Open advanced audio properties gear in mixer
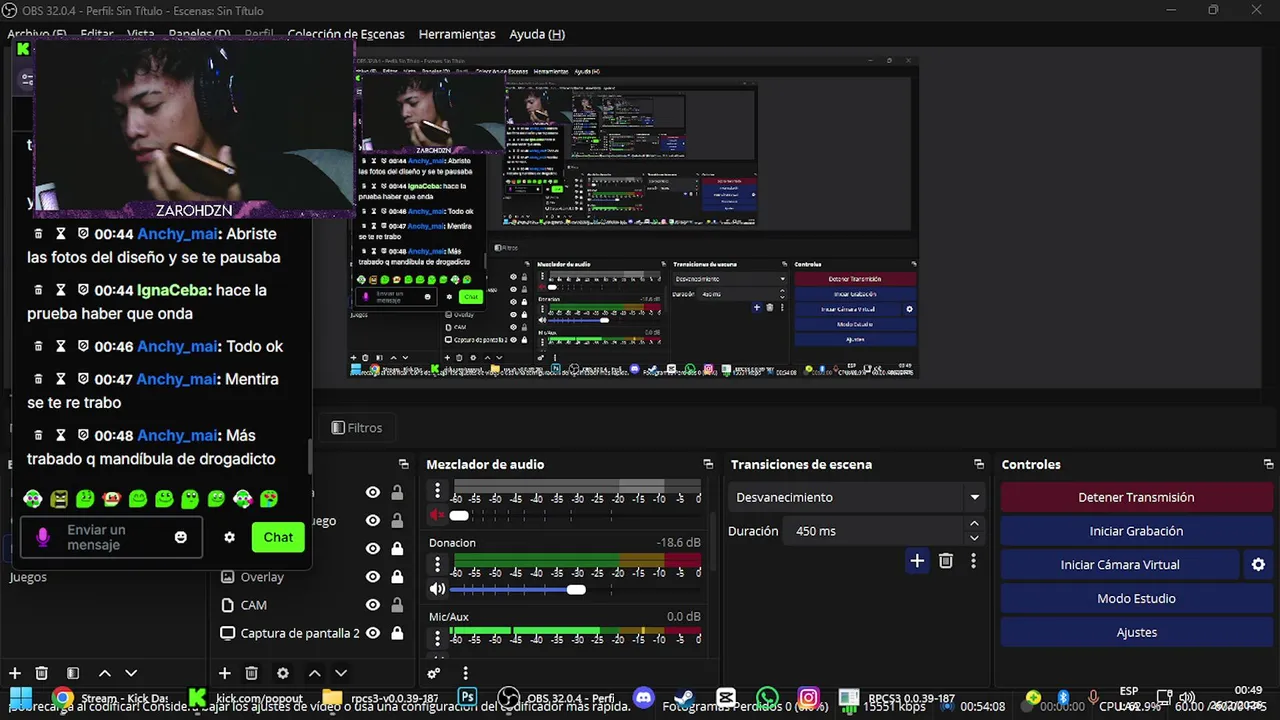Screen dimensions: 1280x720 (434, 674)
